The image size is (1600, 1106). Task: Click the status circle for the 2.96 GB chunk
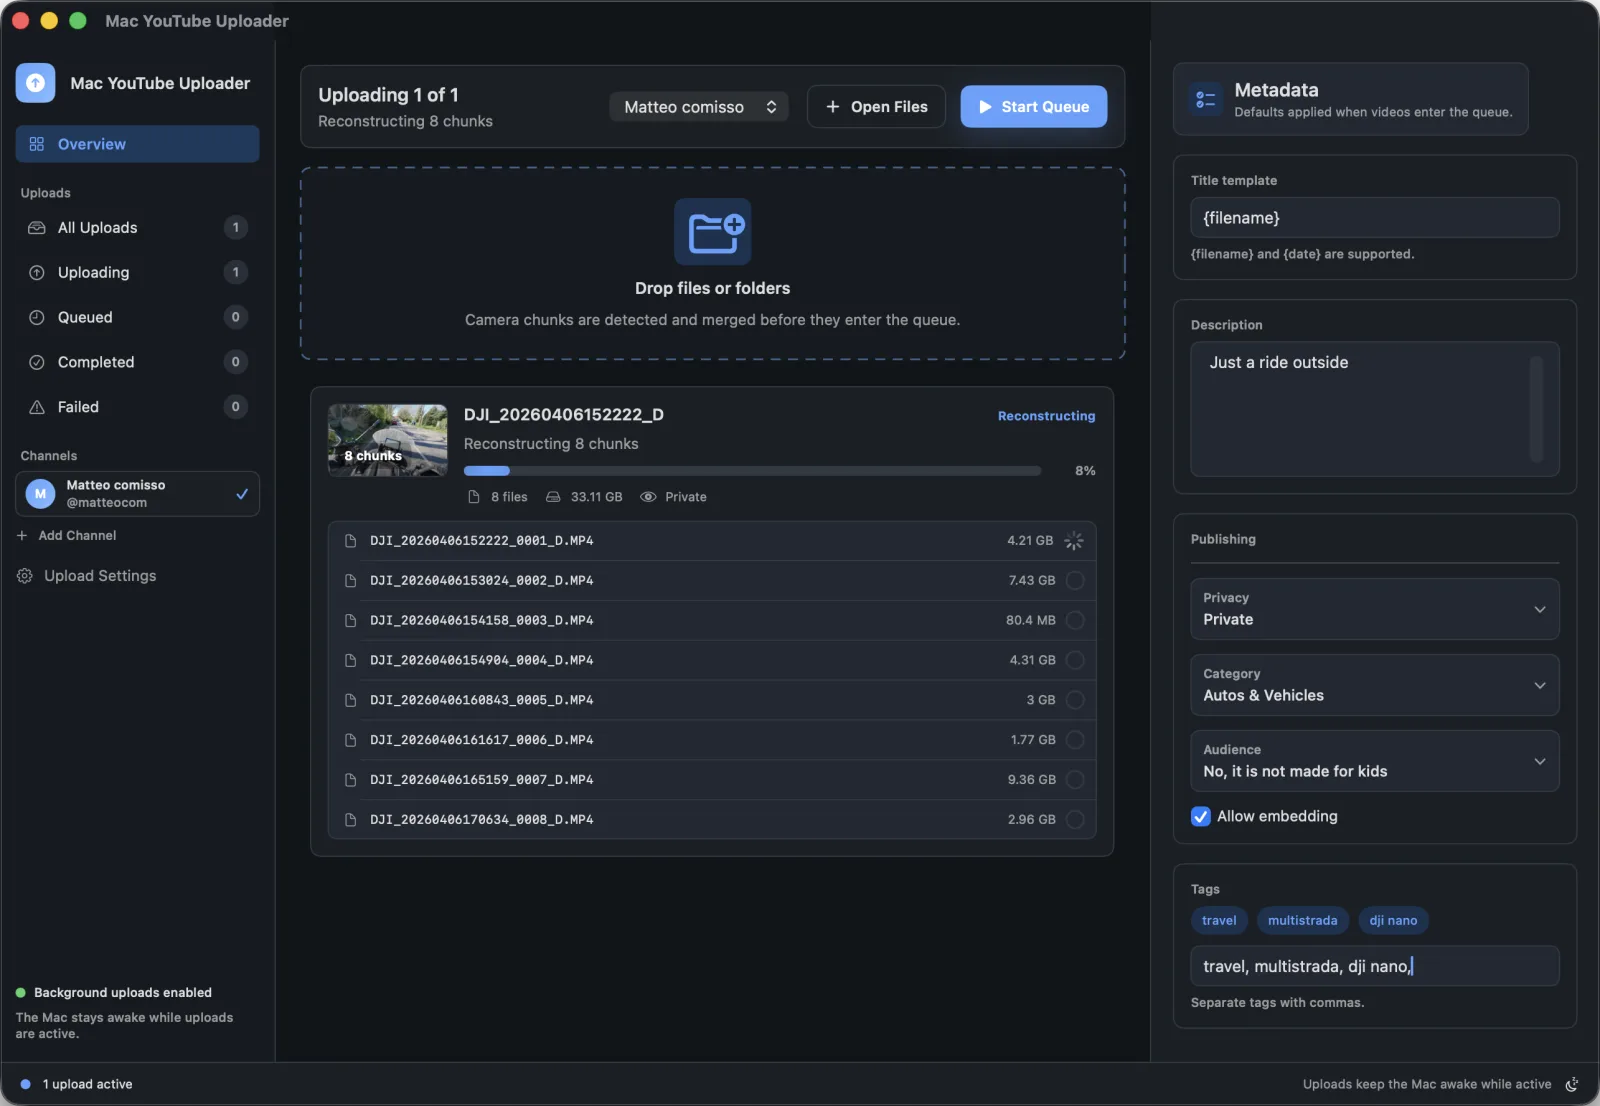[x=1075, y=820]
